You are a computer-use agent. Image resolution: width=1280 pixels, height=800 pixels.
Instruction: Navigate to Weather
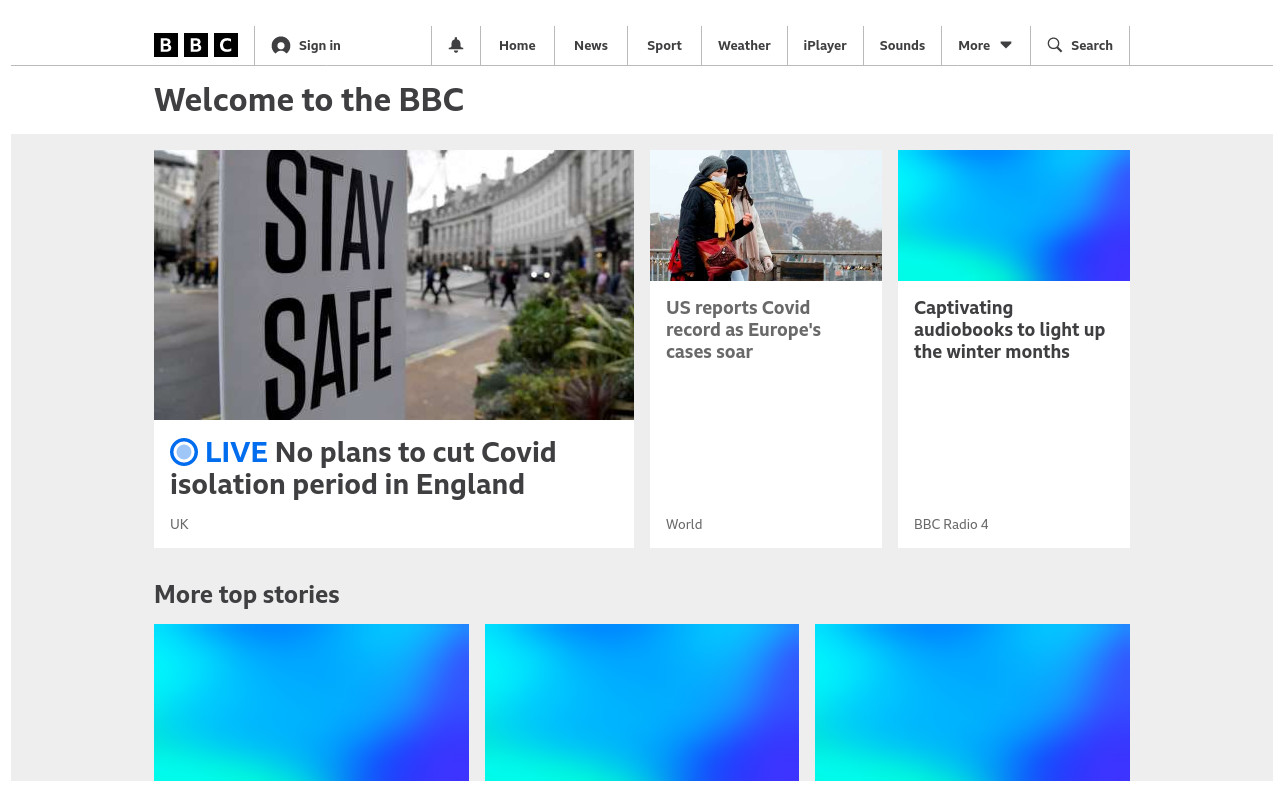pyautogui.click(x=744, y=46)
